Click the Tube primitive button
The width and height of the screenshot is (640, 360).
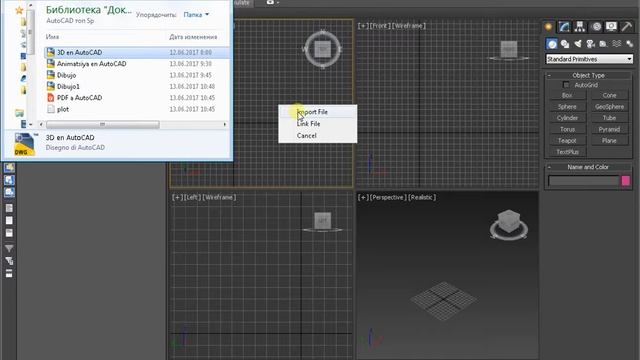point(609,118)
